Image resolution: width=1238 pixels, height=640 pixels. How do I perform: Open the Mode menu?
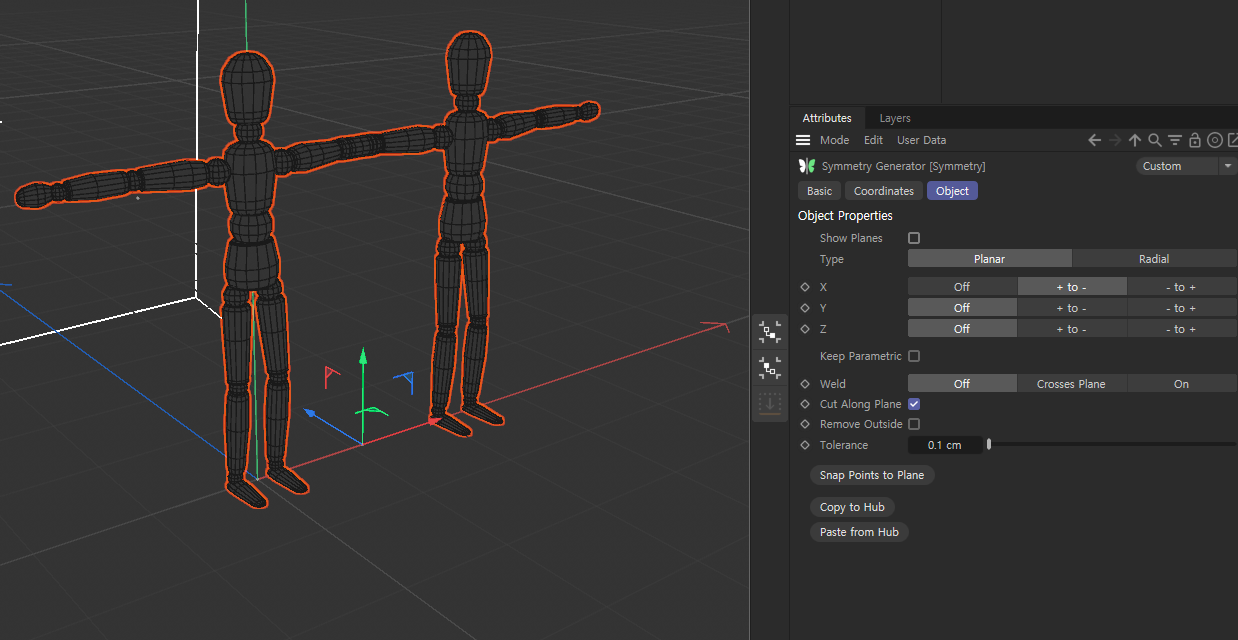pos(834,140)
